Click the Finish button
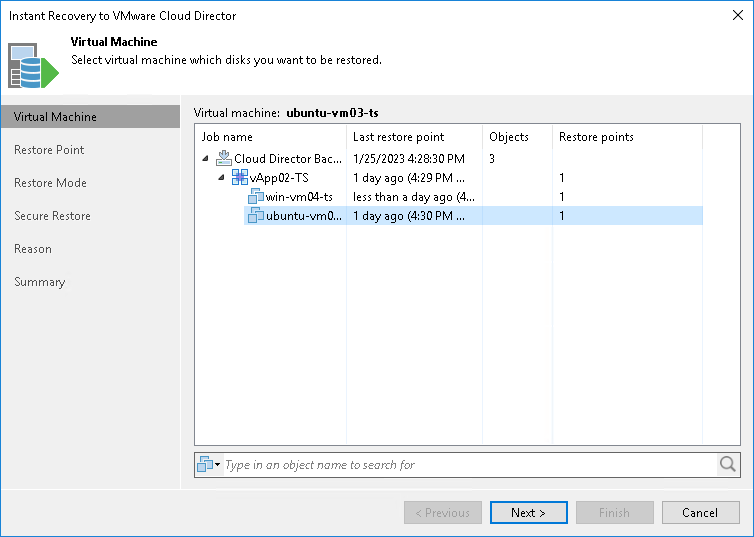Screen dimensions: 754x537 [x=614, y=512]
